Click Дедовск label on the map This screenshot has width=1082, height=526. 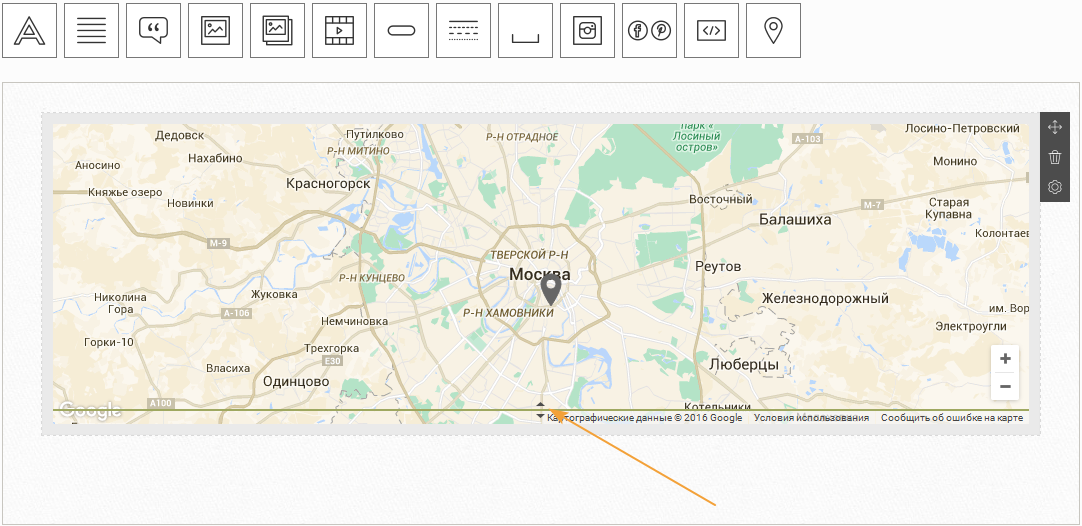[179, 135]
